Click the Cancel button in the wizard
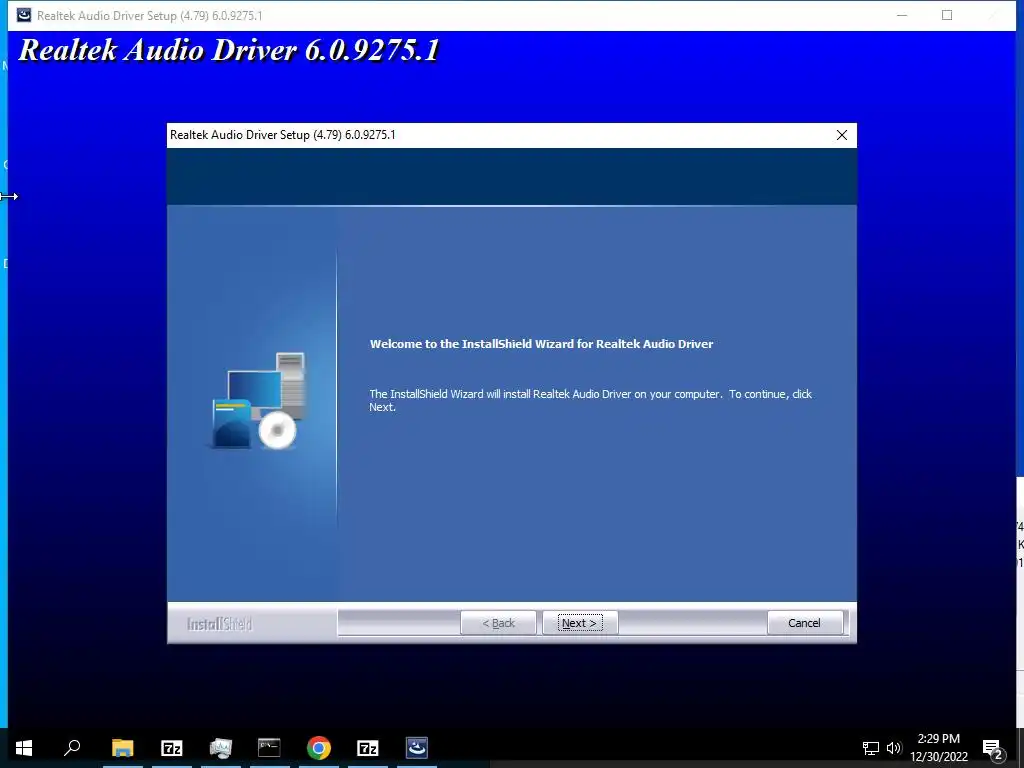This screenshot has width=1024, height=768. (804, 623)
